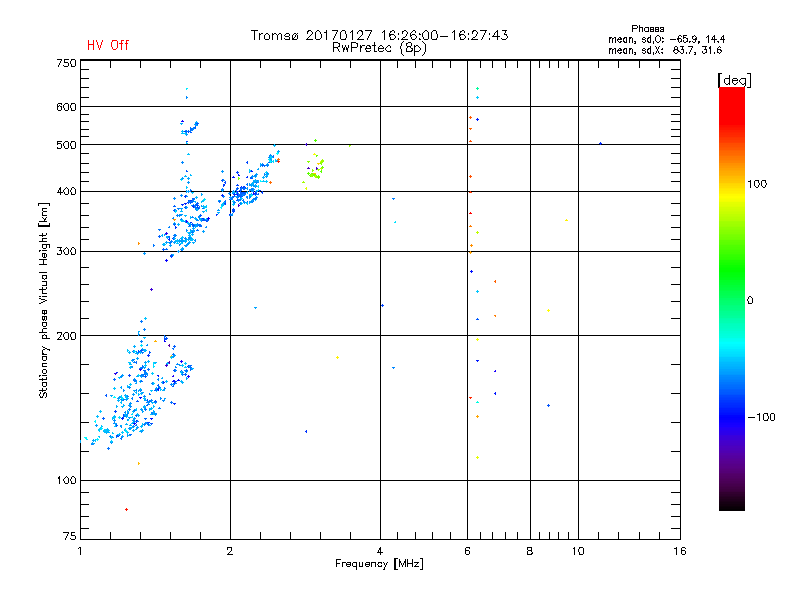Click the colorbar tick label "-100"
Viewport: 800px width, 600px height.
pyautogui.click(x=762, y=417)
